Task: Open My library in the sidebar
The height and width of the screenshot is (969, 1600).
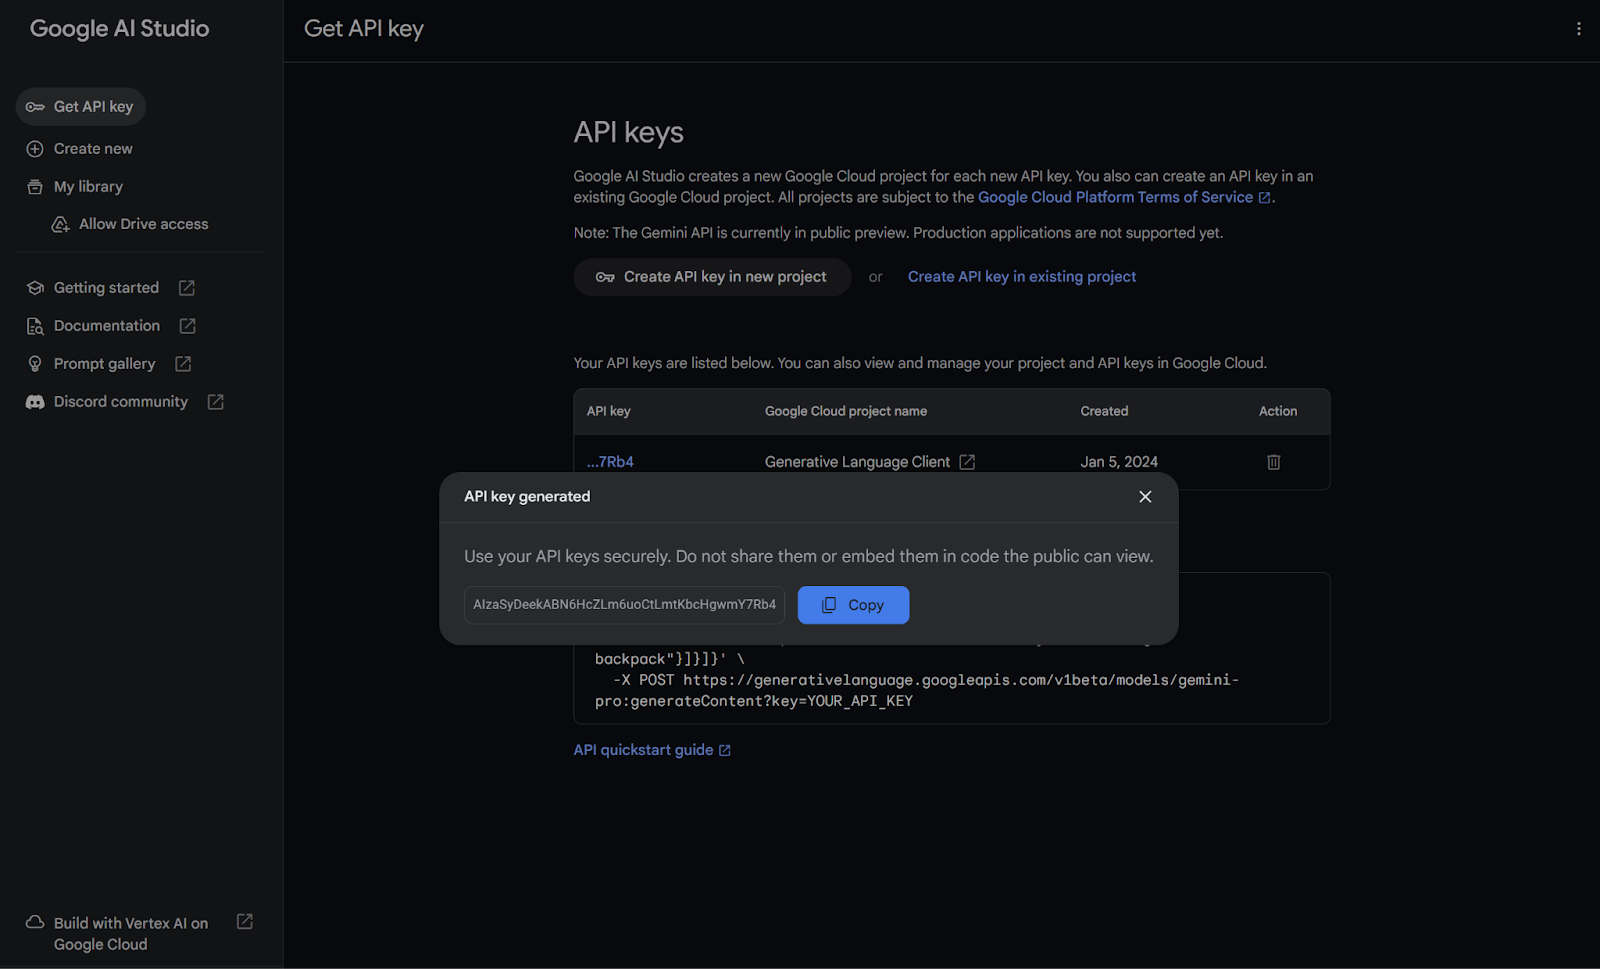Action: [x=88, y=187]
